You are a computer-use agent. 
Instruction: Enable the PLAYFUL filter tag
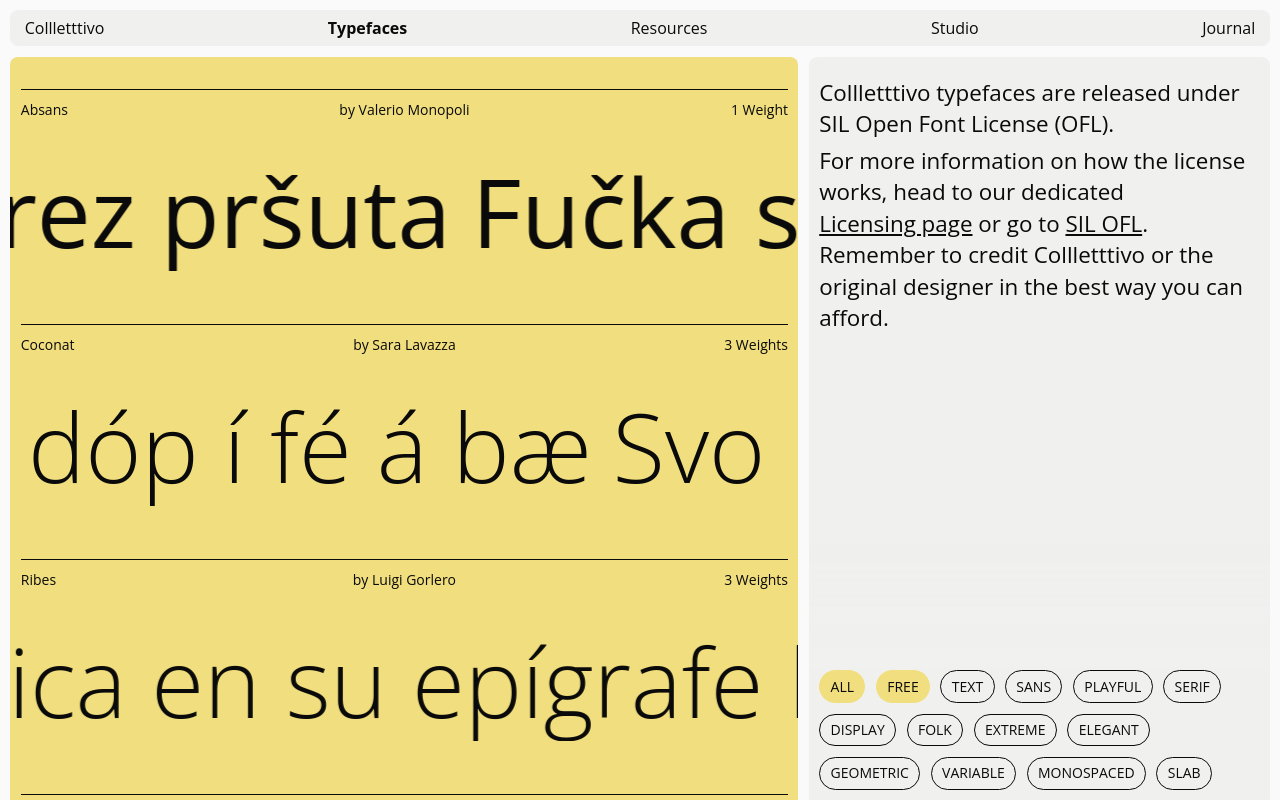click(x=1112, y=687)
